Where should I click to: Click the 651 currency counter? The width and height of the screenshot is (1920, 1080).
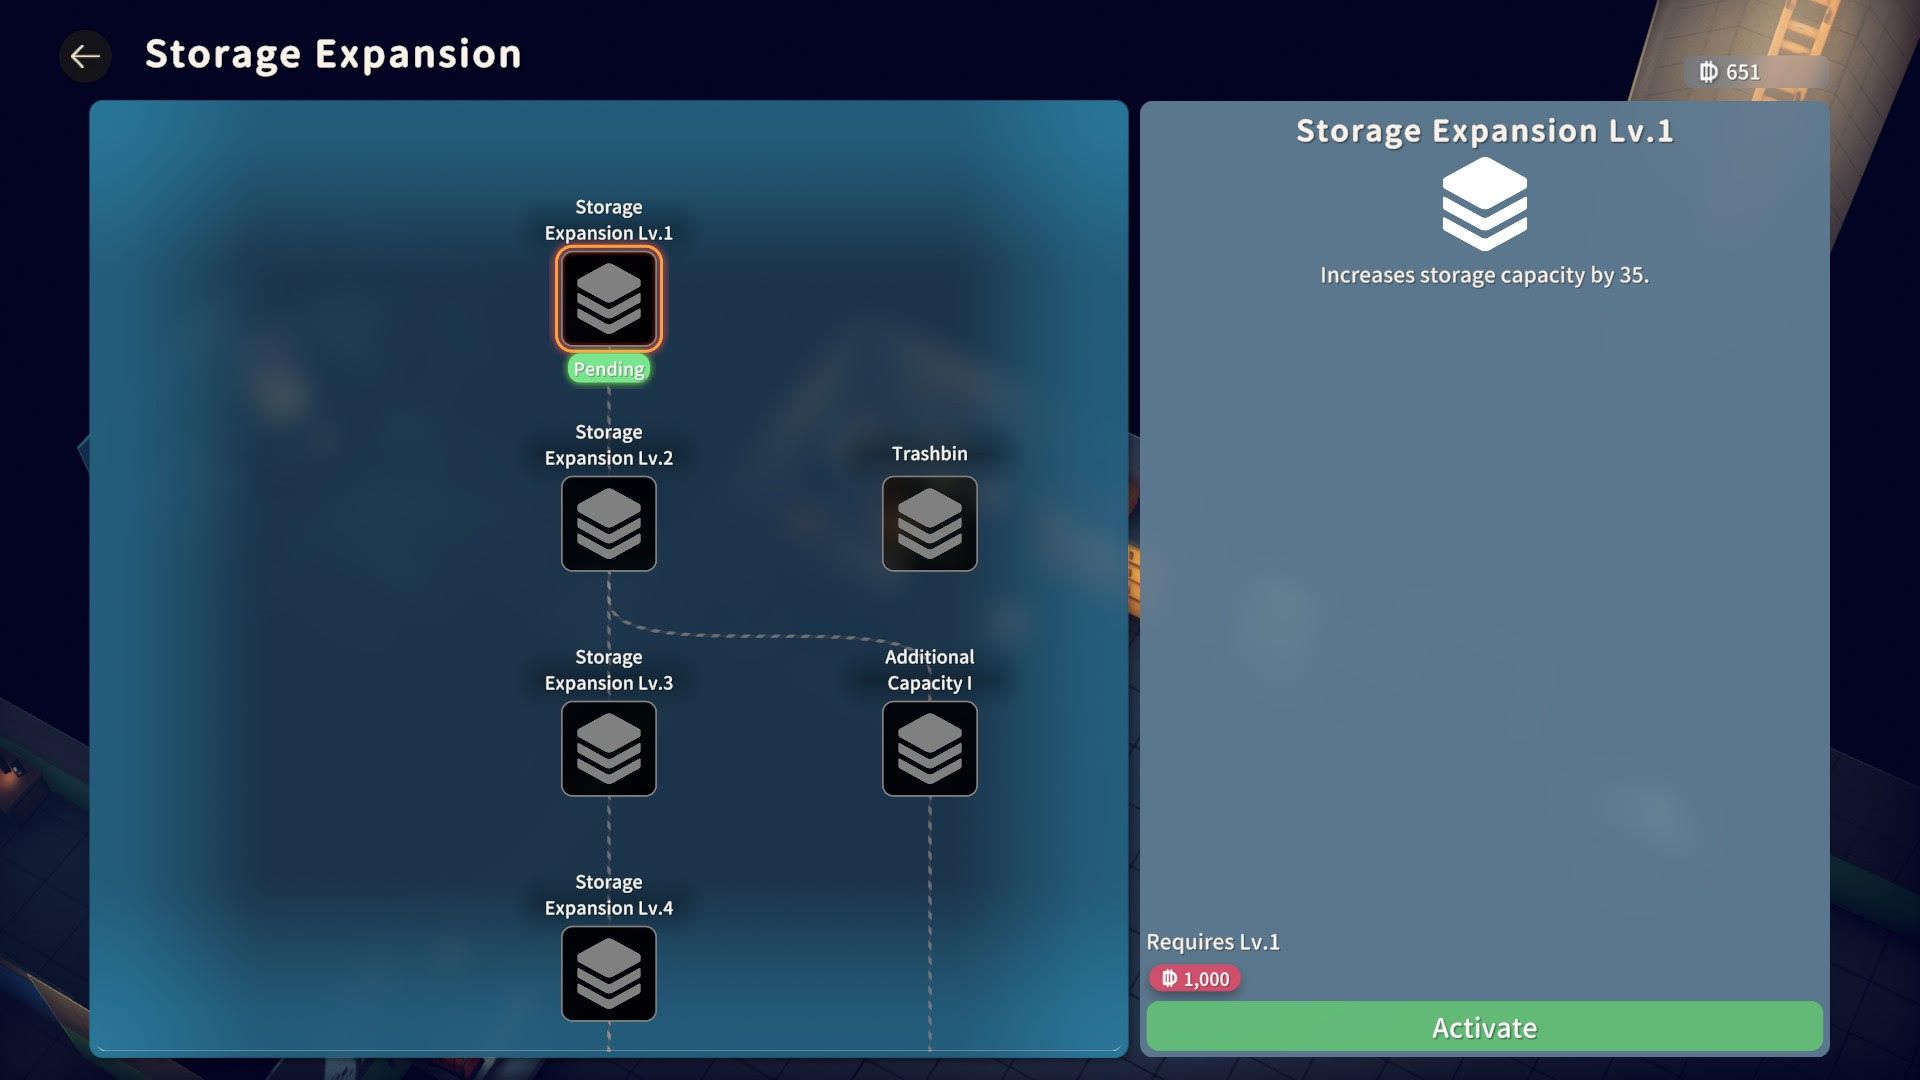[1730, 72]
